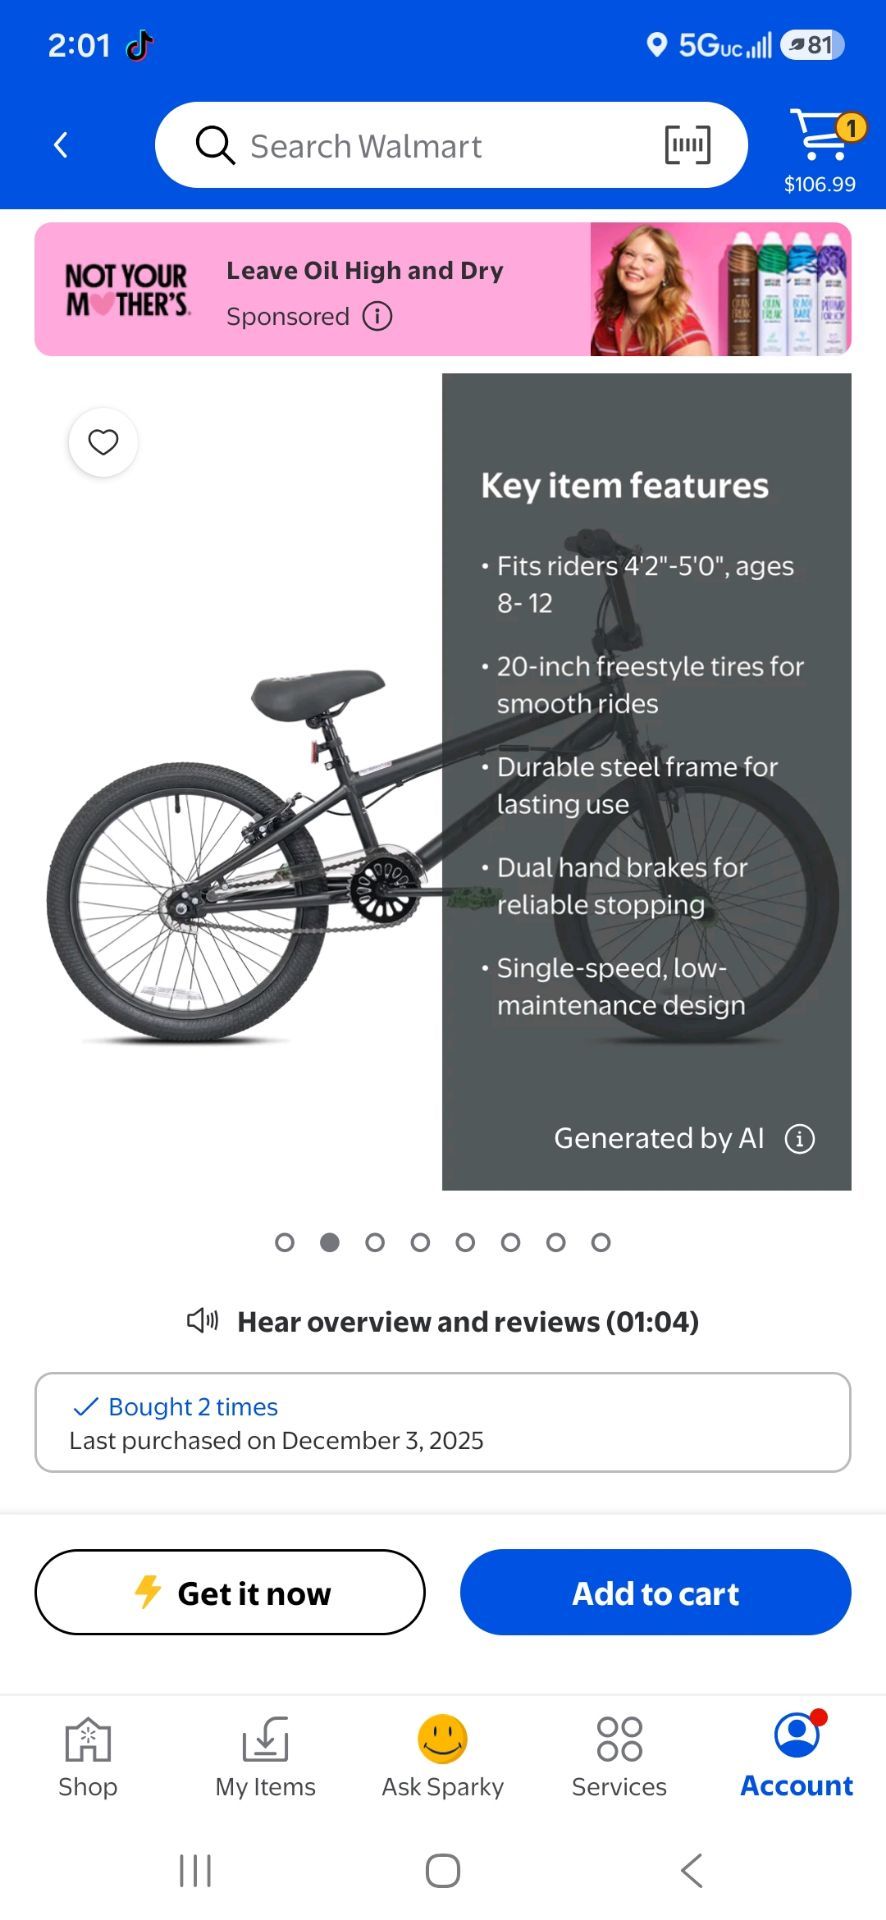886x1920 pixels.
Task: Click the Add to cart button
Action: [656, 1592]
